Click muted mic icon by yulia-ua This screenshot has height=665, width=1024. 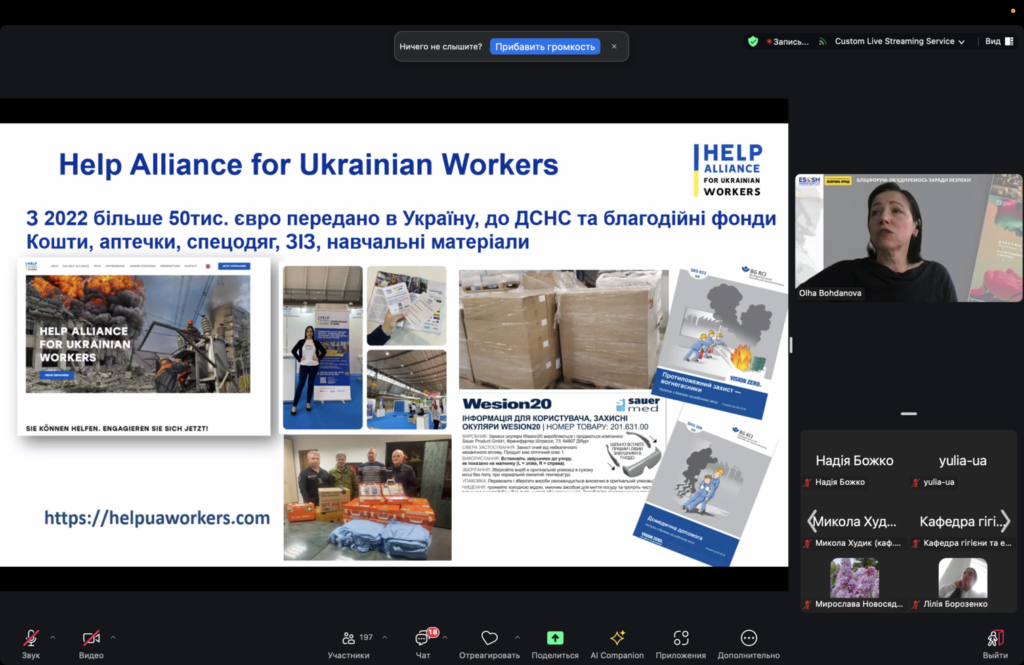tap(916, 483)
